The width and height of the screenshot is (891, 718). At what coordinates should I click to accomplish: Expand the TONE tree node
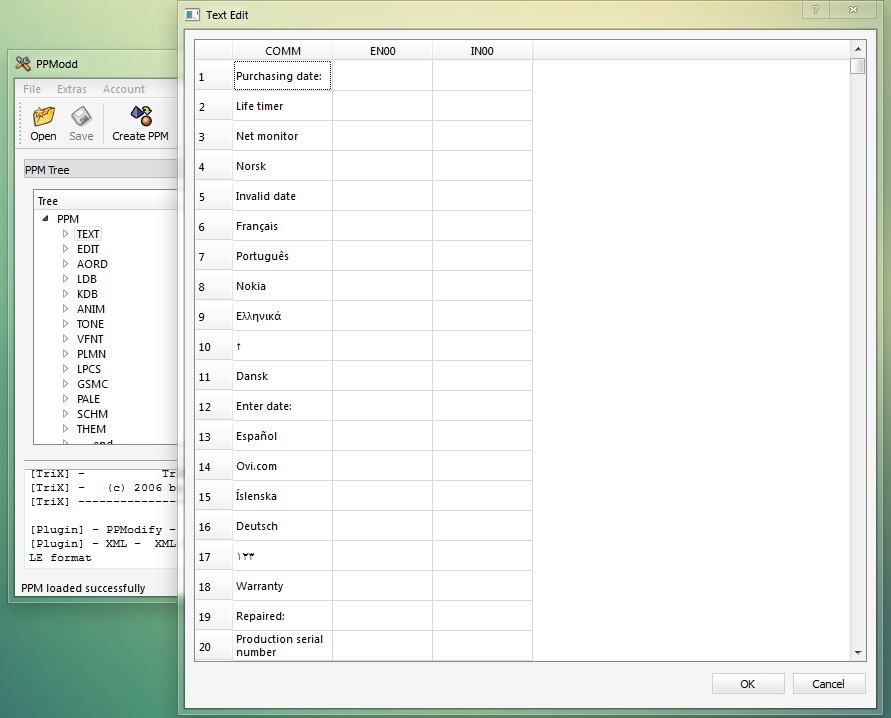[65, 323]
